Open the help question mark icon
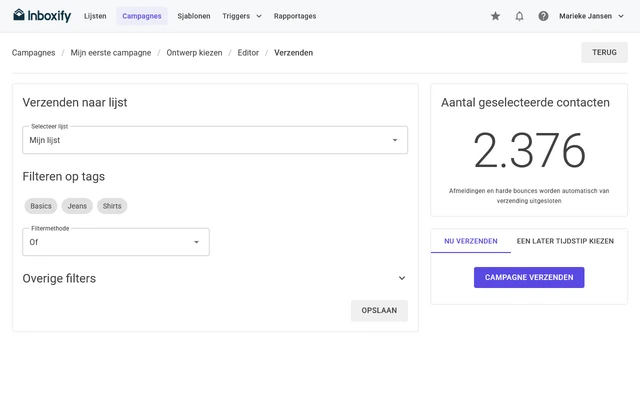Screen dimensions: 640x400 coord(543,16)
